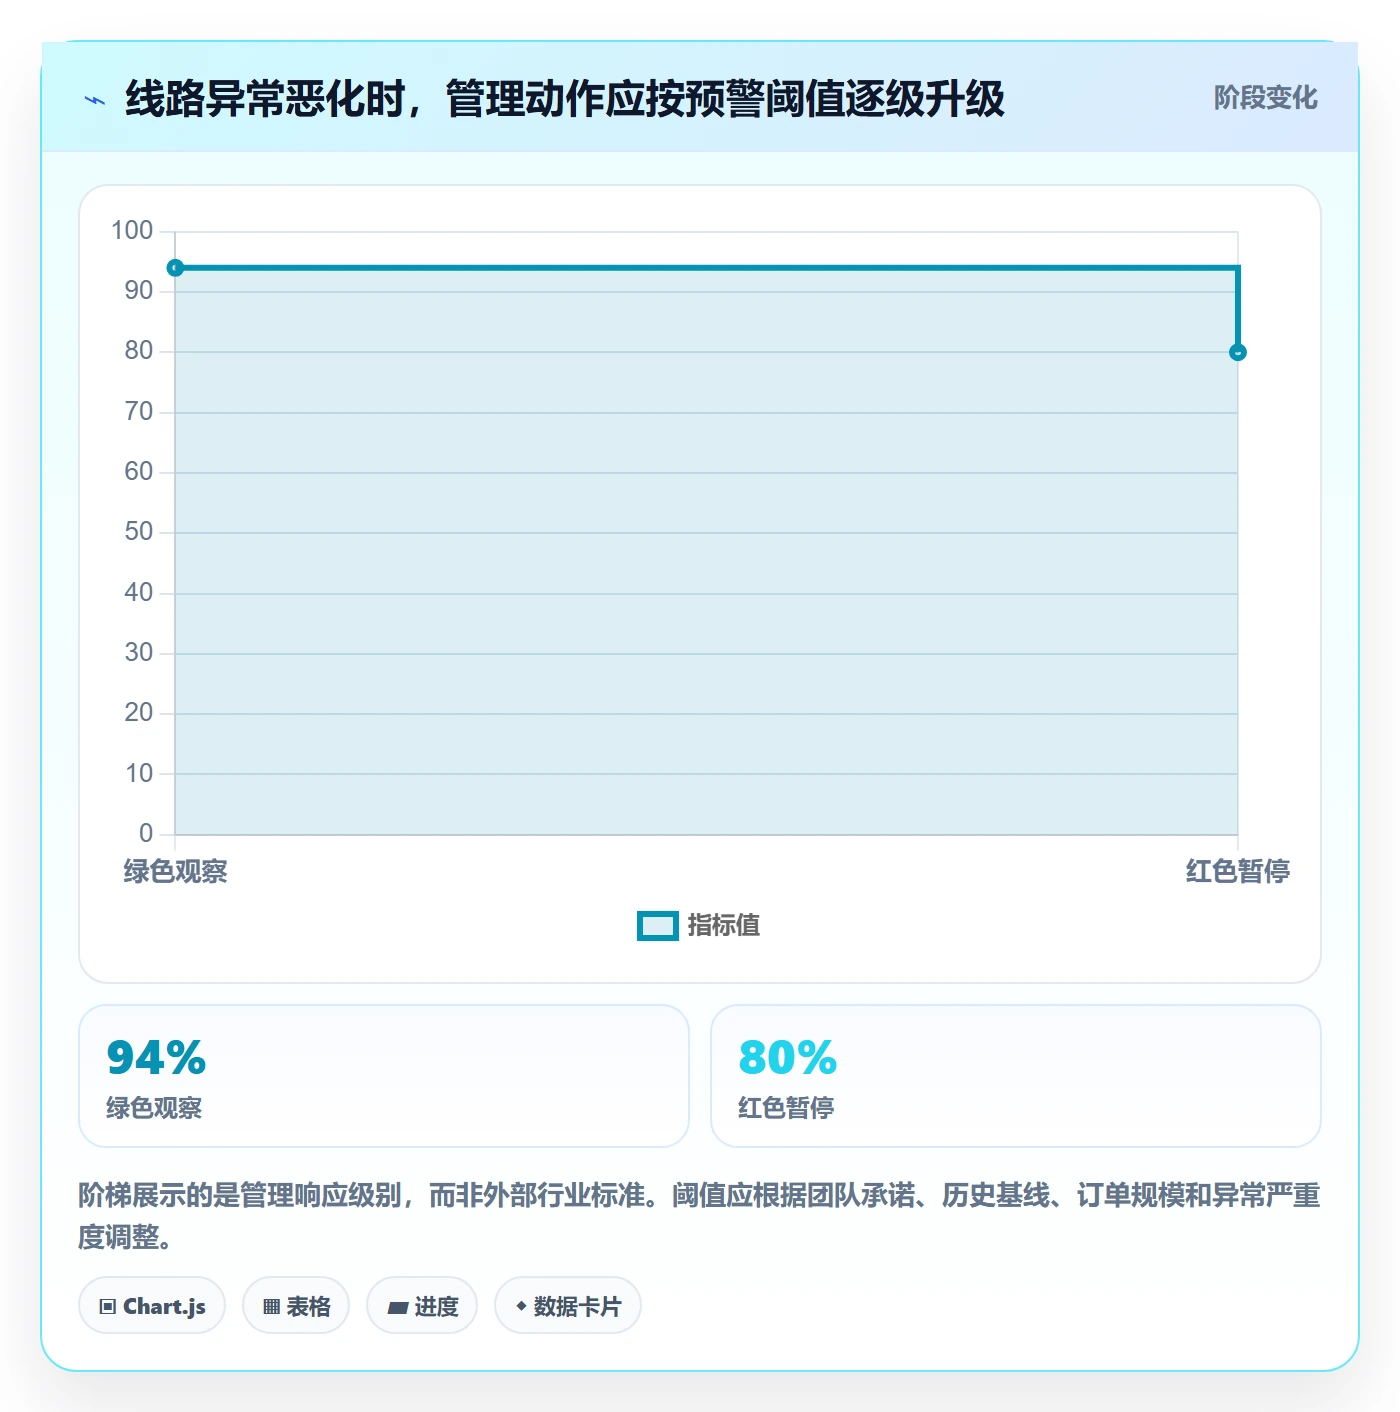This screenshot has height=1412, width=1400.
Task: Click the 绿色观察 x-axis label
Action: (175, 871)
